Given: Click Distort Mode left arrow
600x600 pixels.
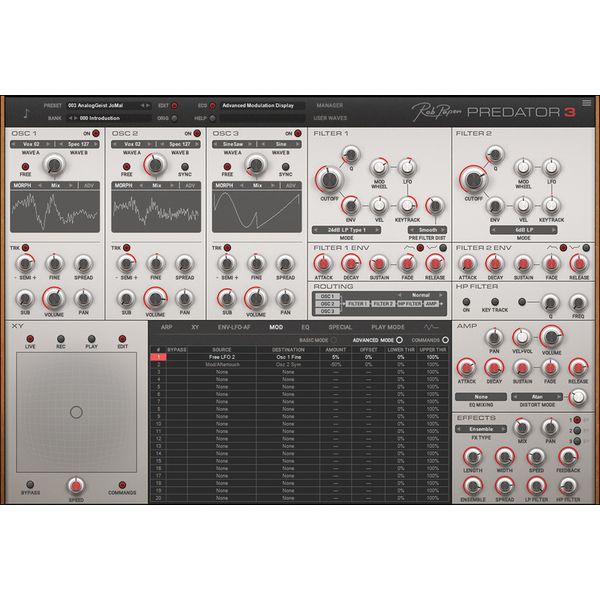Looking at the screenshot, I should click(515, 397).
